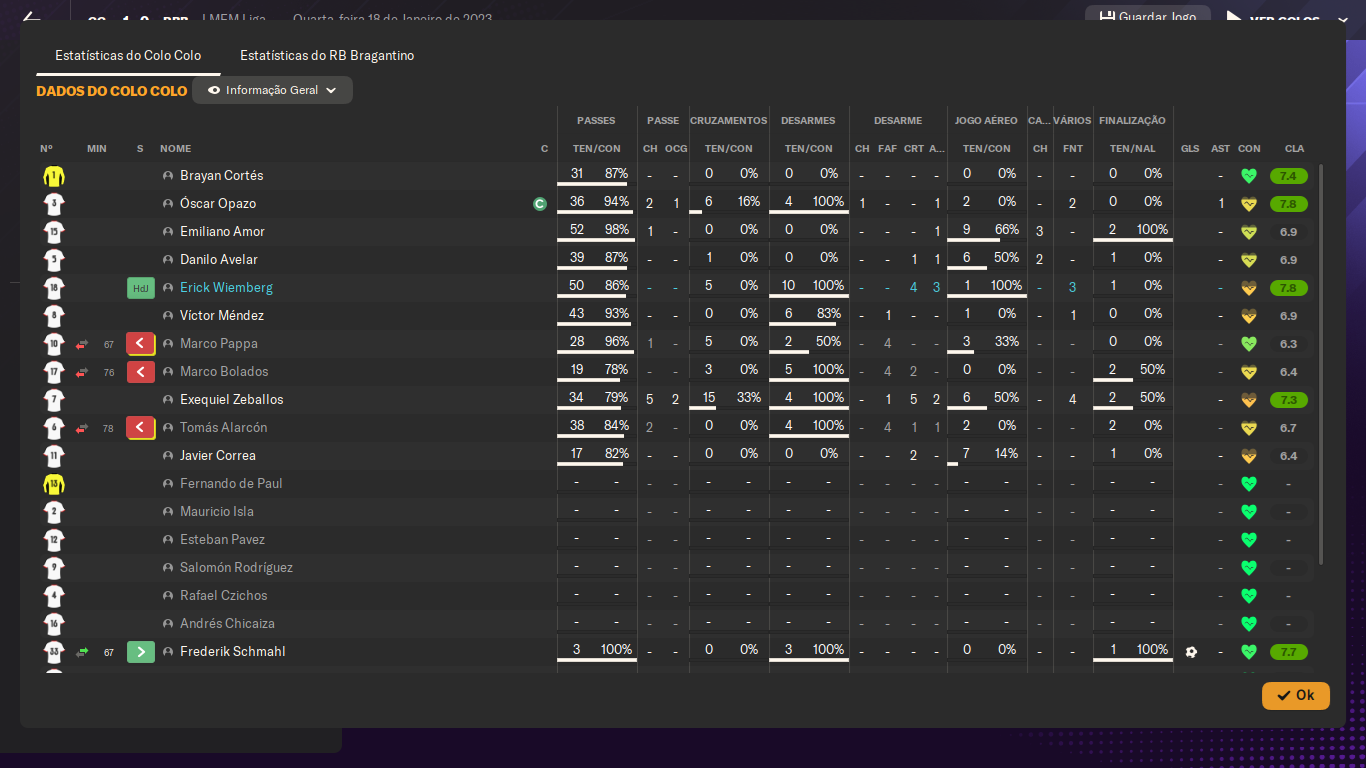Viewport: 1366px width, 768px height.
Task: Open Frederik Schmahl player name
Action: click(x=233, y=652)
